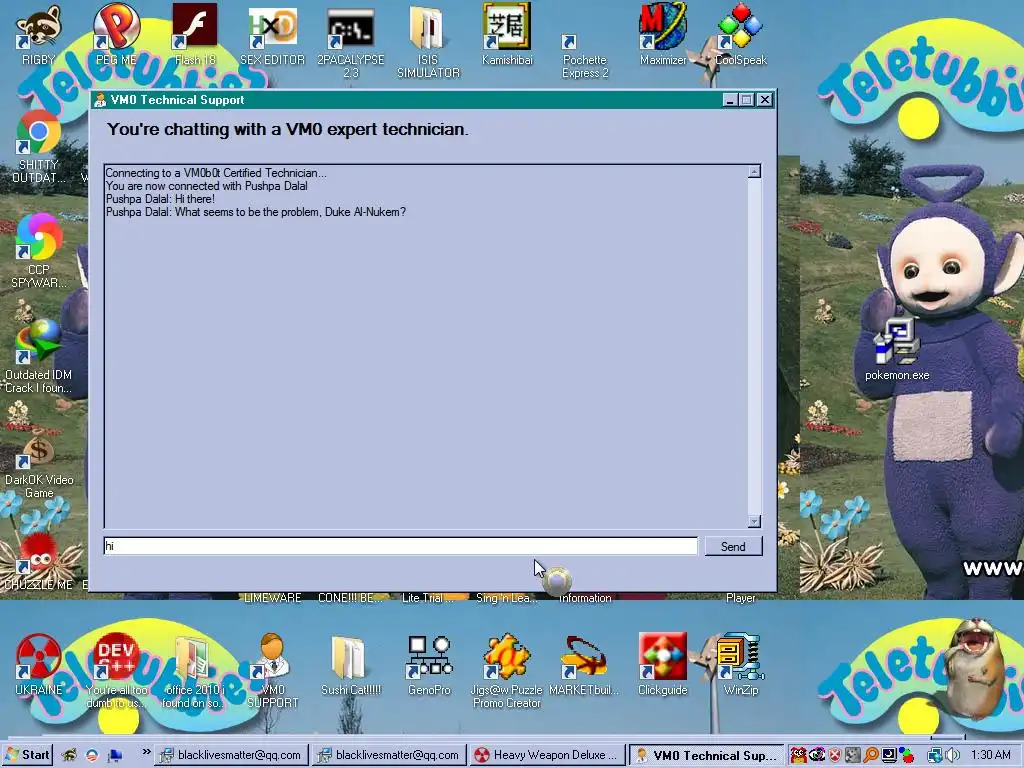Click the red shield tray icon
The width and height of the screenshot is (1024, 768).
coord(835,755)
